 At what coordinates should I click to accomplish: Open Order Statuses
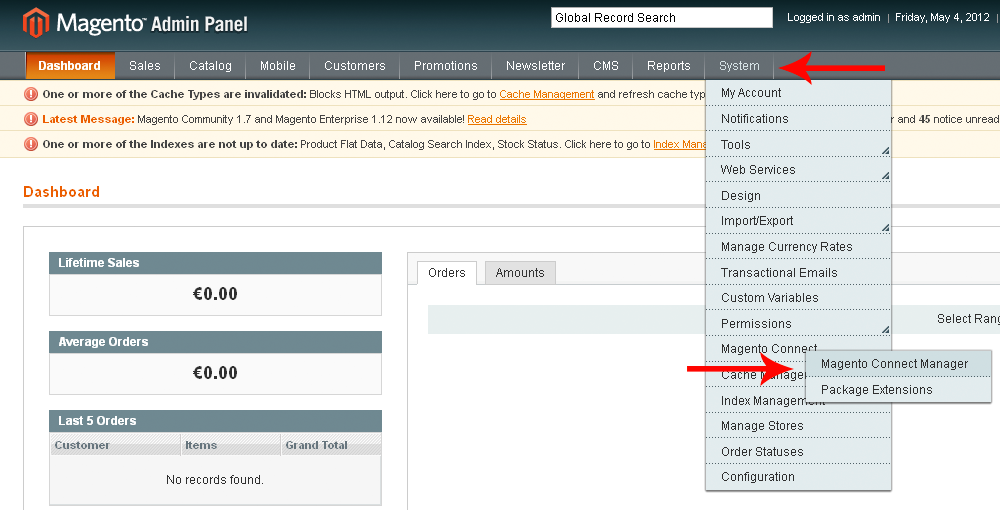coord(798,452)
